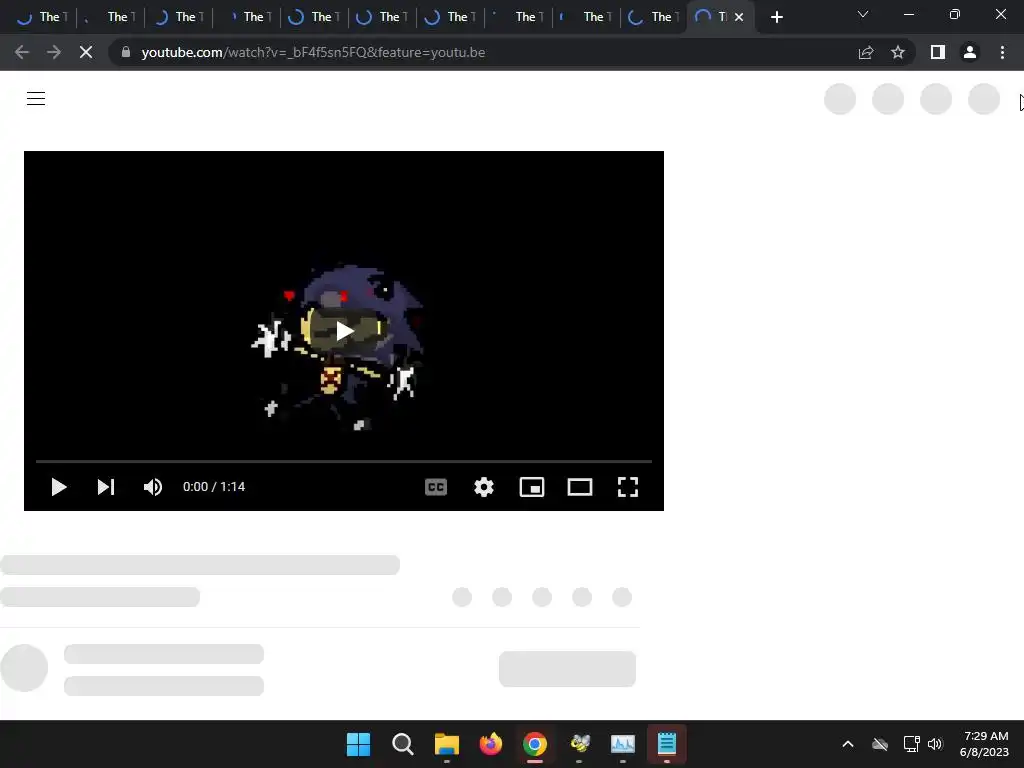This screenshot has width=1024, height=768.
Task: Mute the video player volume
Action: pos(153,487)
